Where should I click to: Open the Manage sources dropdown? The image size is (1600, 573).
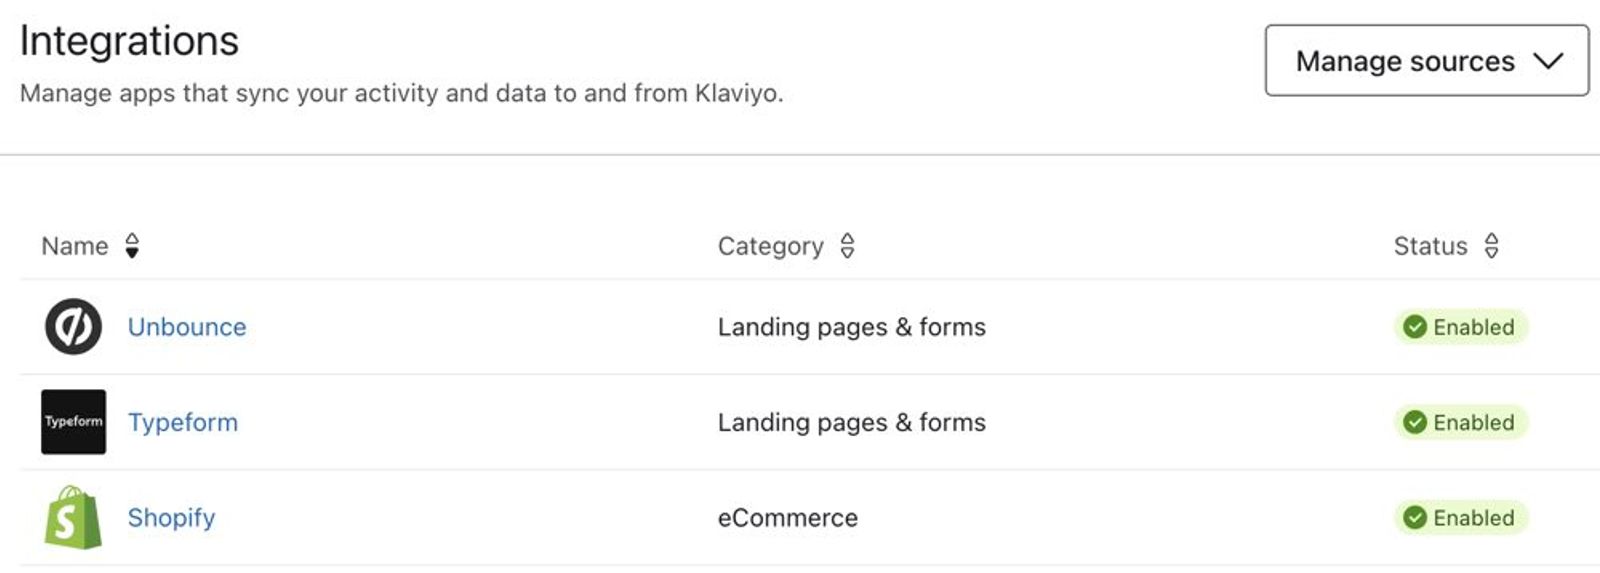tap(1427, 61)
